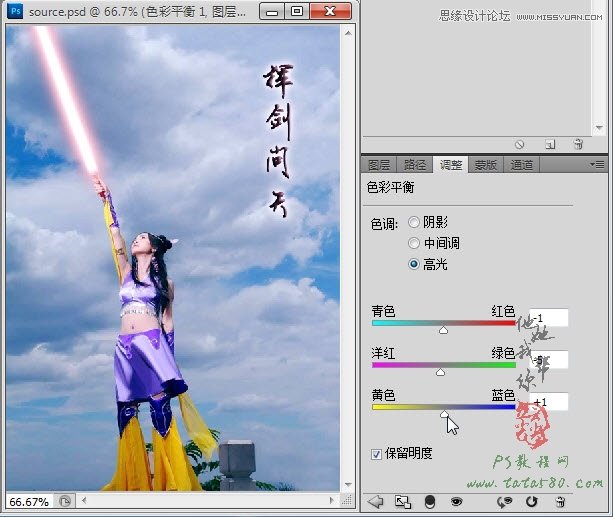
Task: Click the document horizontal scroll right arrow
Action: 332,500
